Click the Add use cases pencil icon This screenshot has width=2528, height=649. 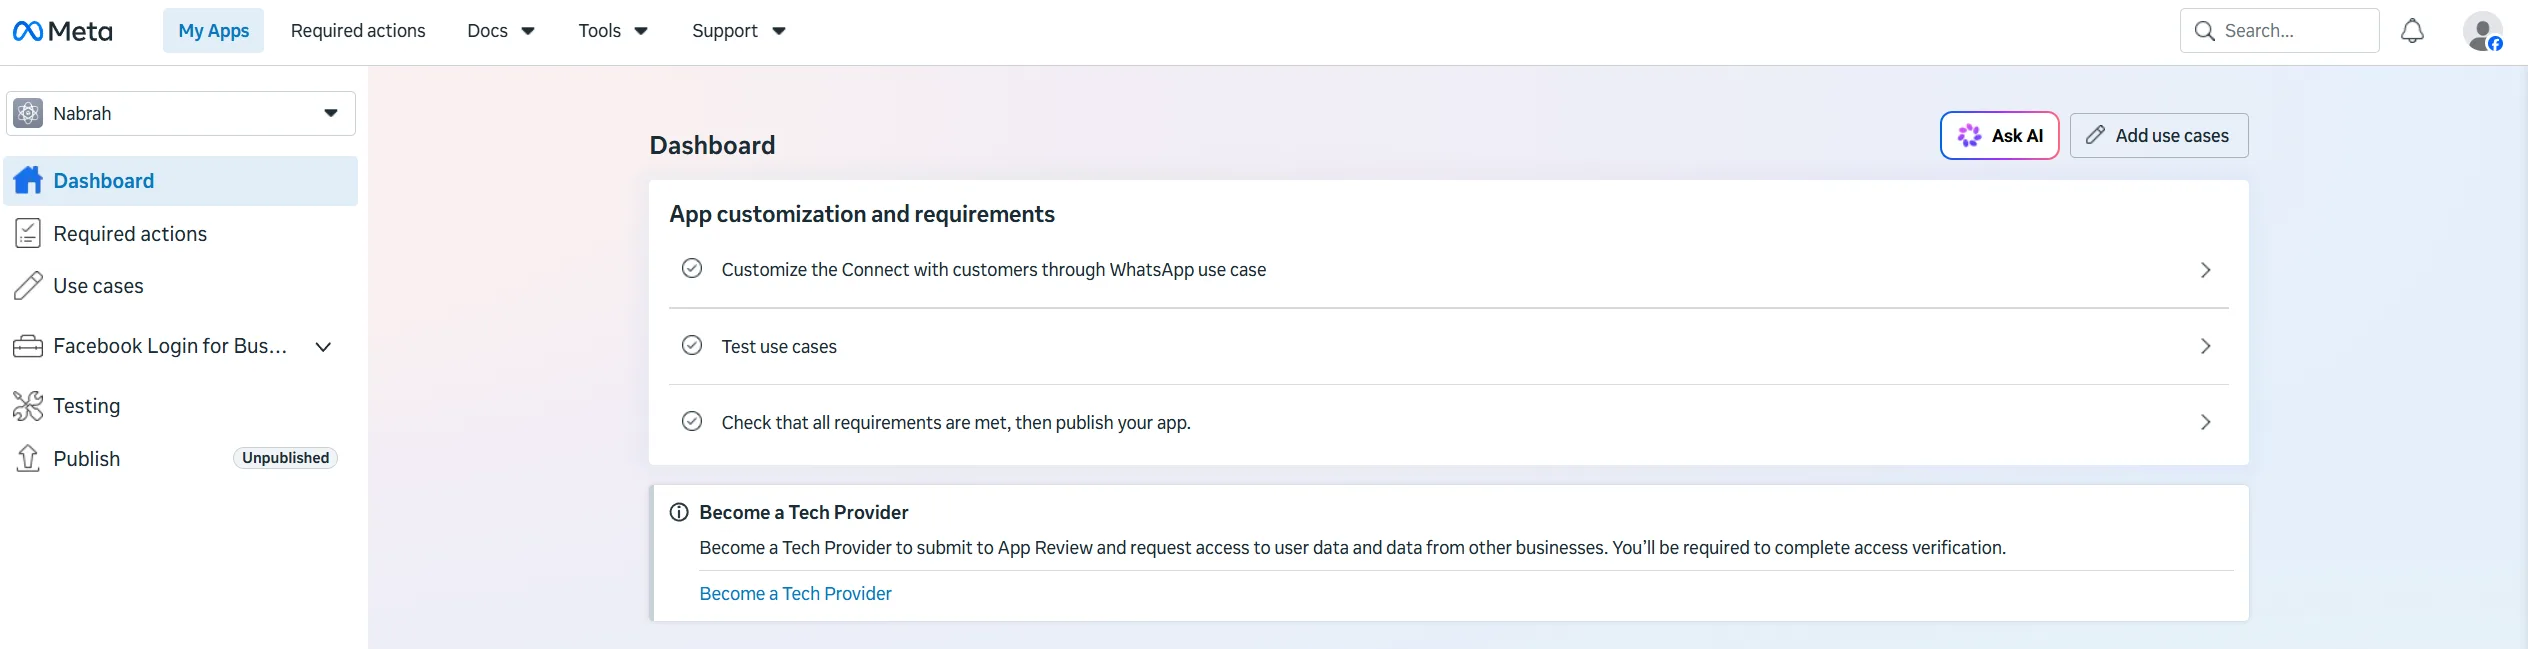(x=2095, y=135)
